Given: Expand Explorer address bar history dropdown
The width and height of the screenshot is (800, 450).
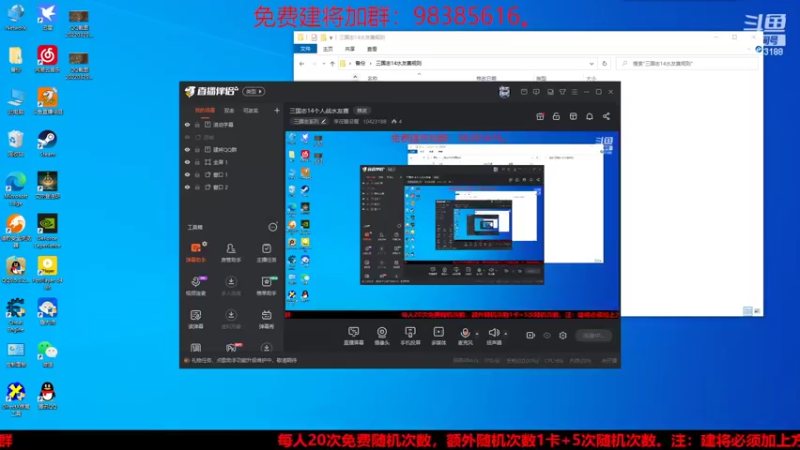Looking at the screenshot, I should pyautogui.click(x=591, y=64).
